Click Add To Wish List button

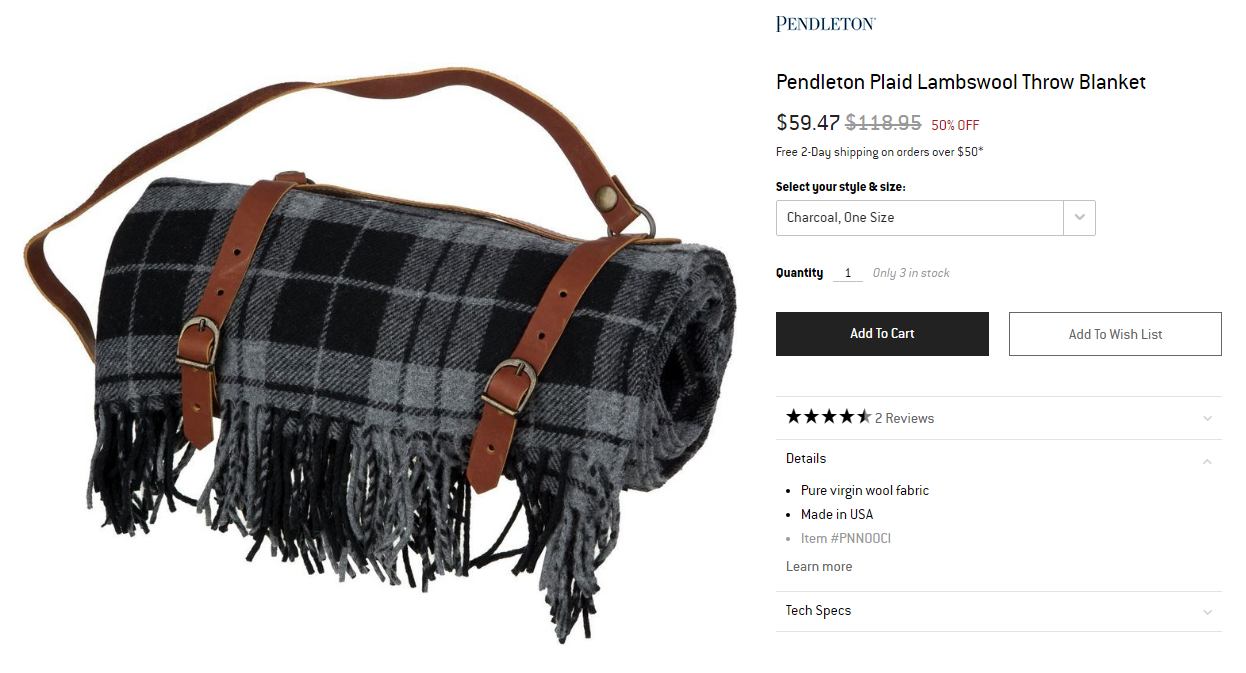pyautogui.click(x=1115, y=334)
